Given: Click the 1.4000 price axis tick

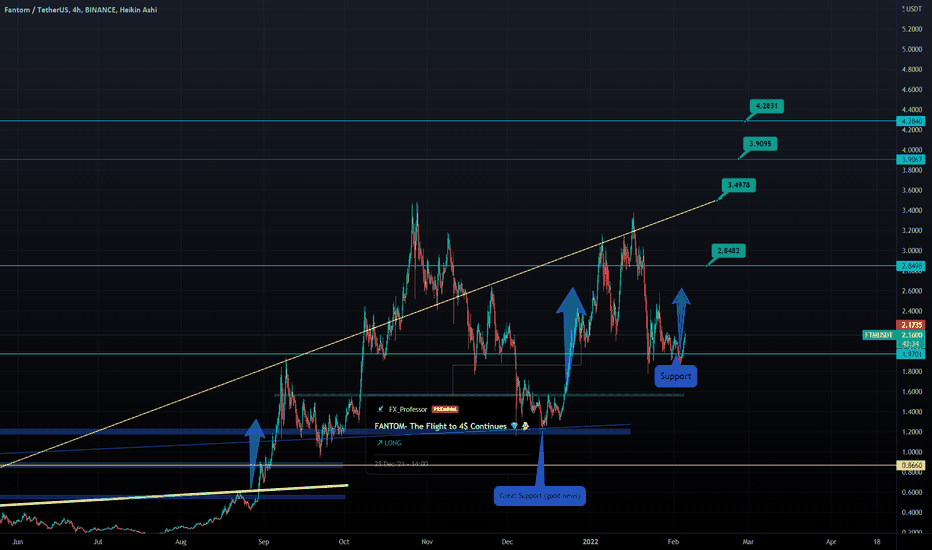Looking at the screenshot, I should [912, 412].
